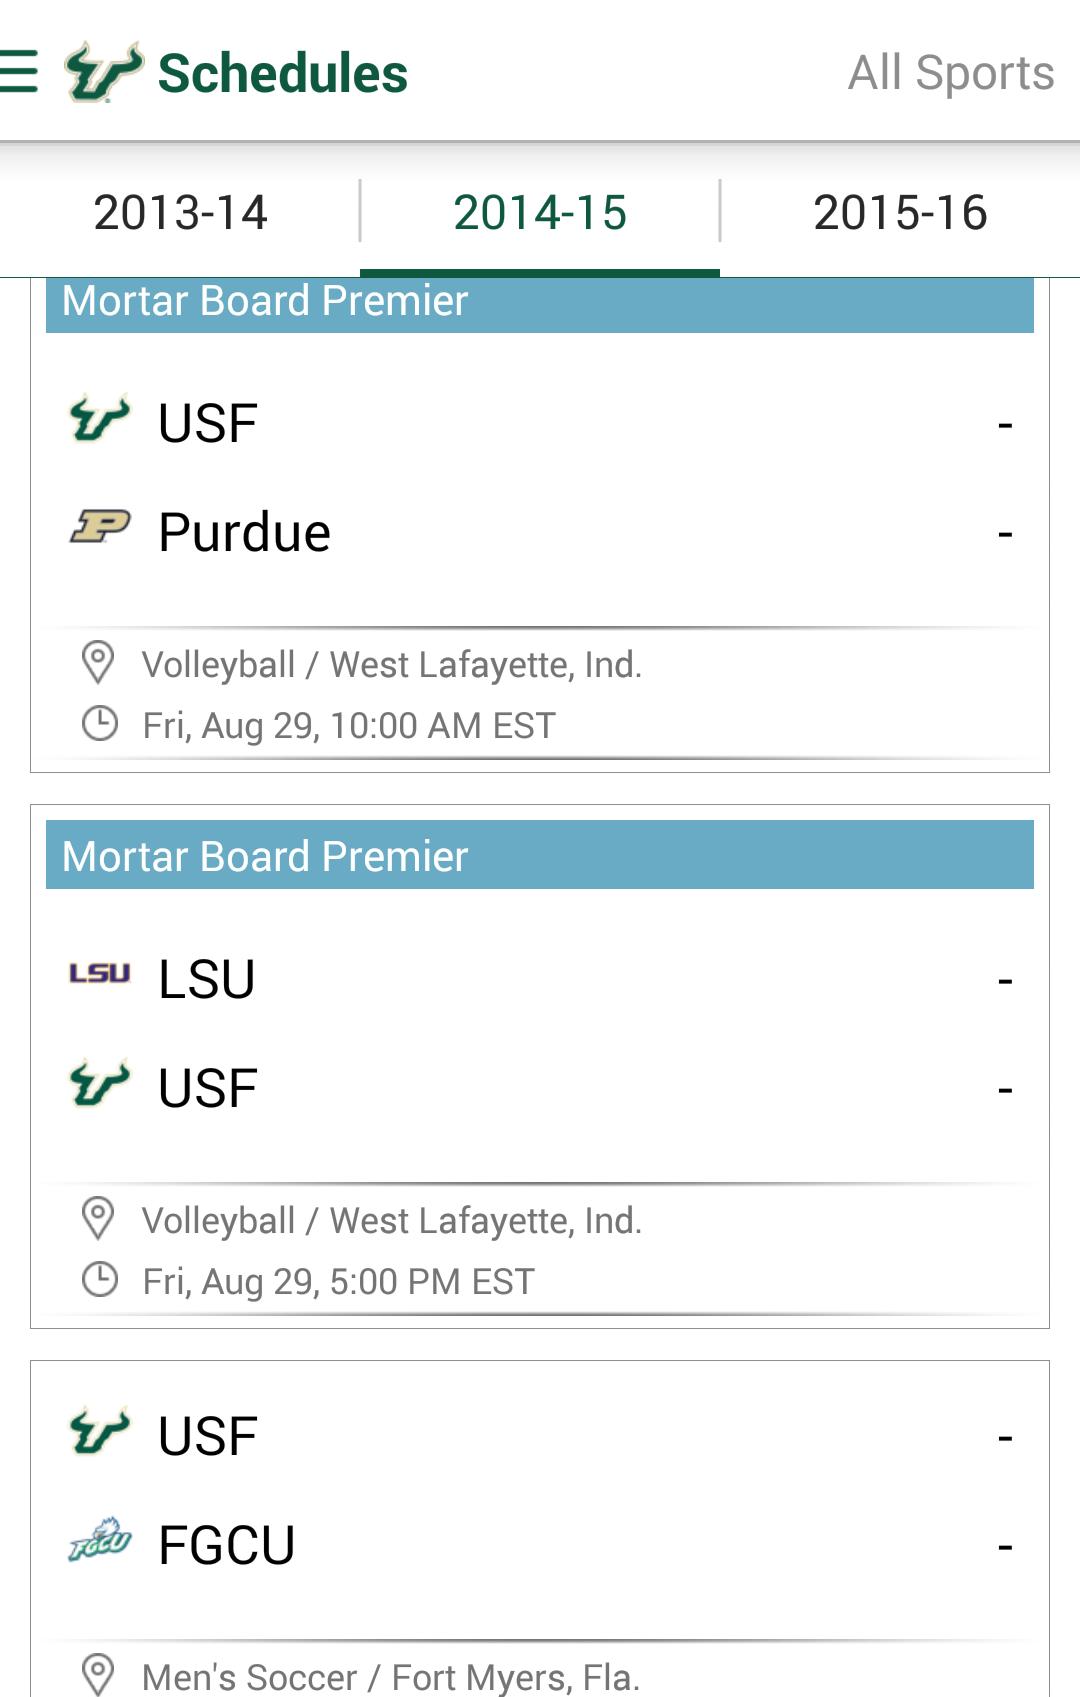Screen dimensions: 1080x1697
Task: Tap USF logo in the Purdue match
Action: click(x=100, y=419)
